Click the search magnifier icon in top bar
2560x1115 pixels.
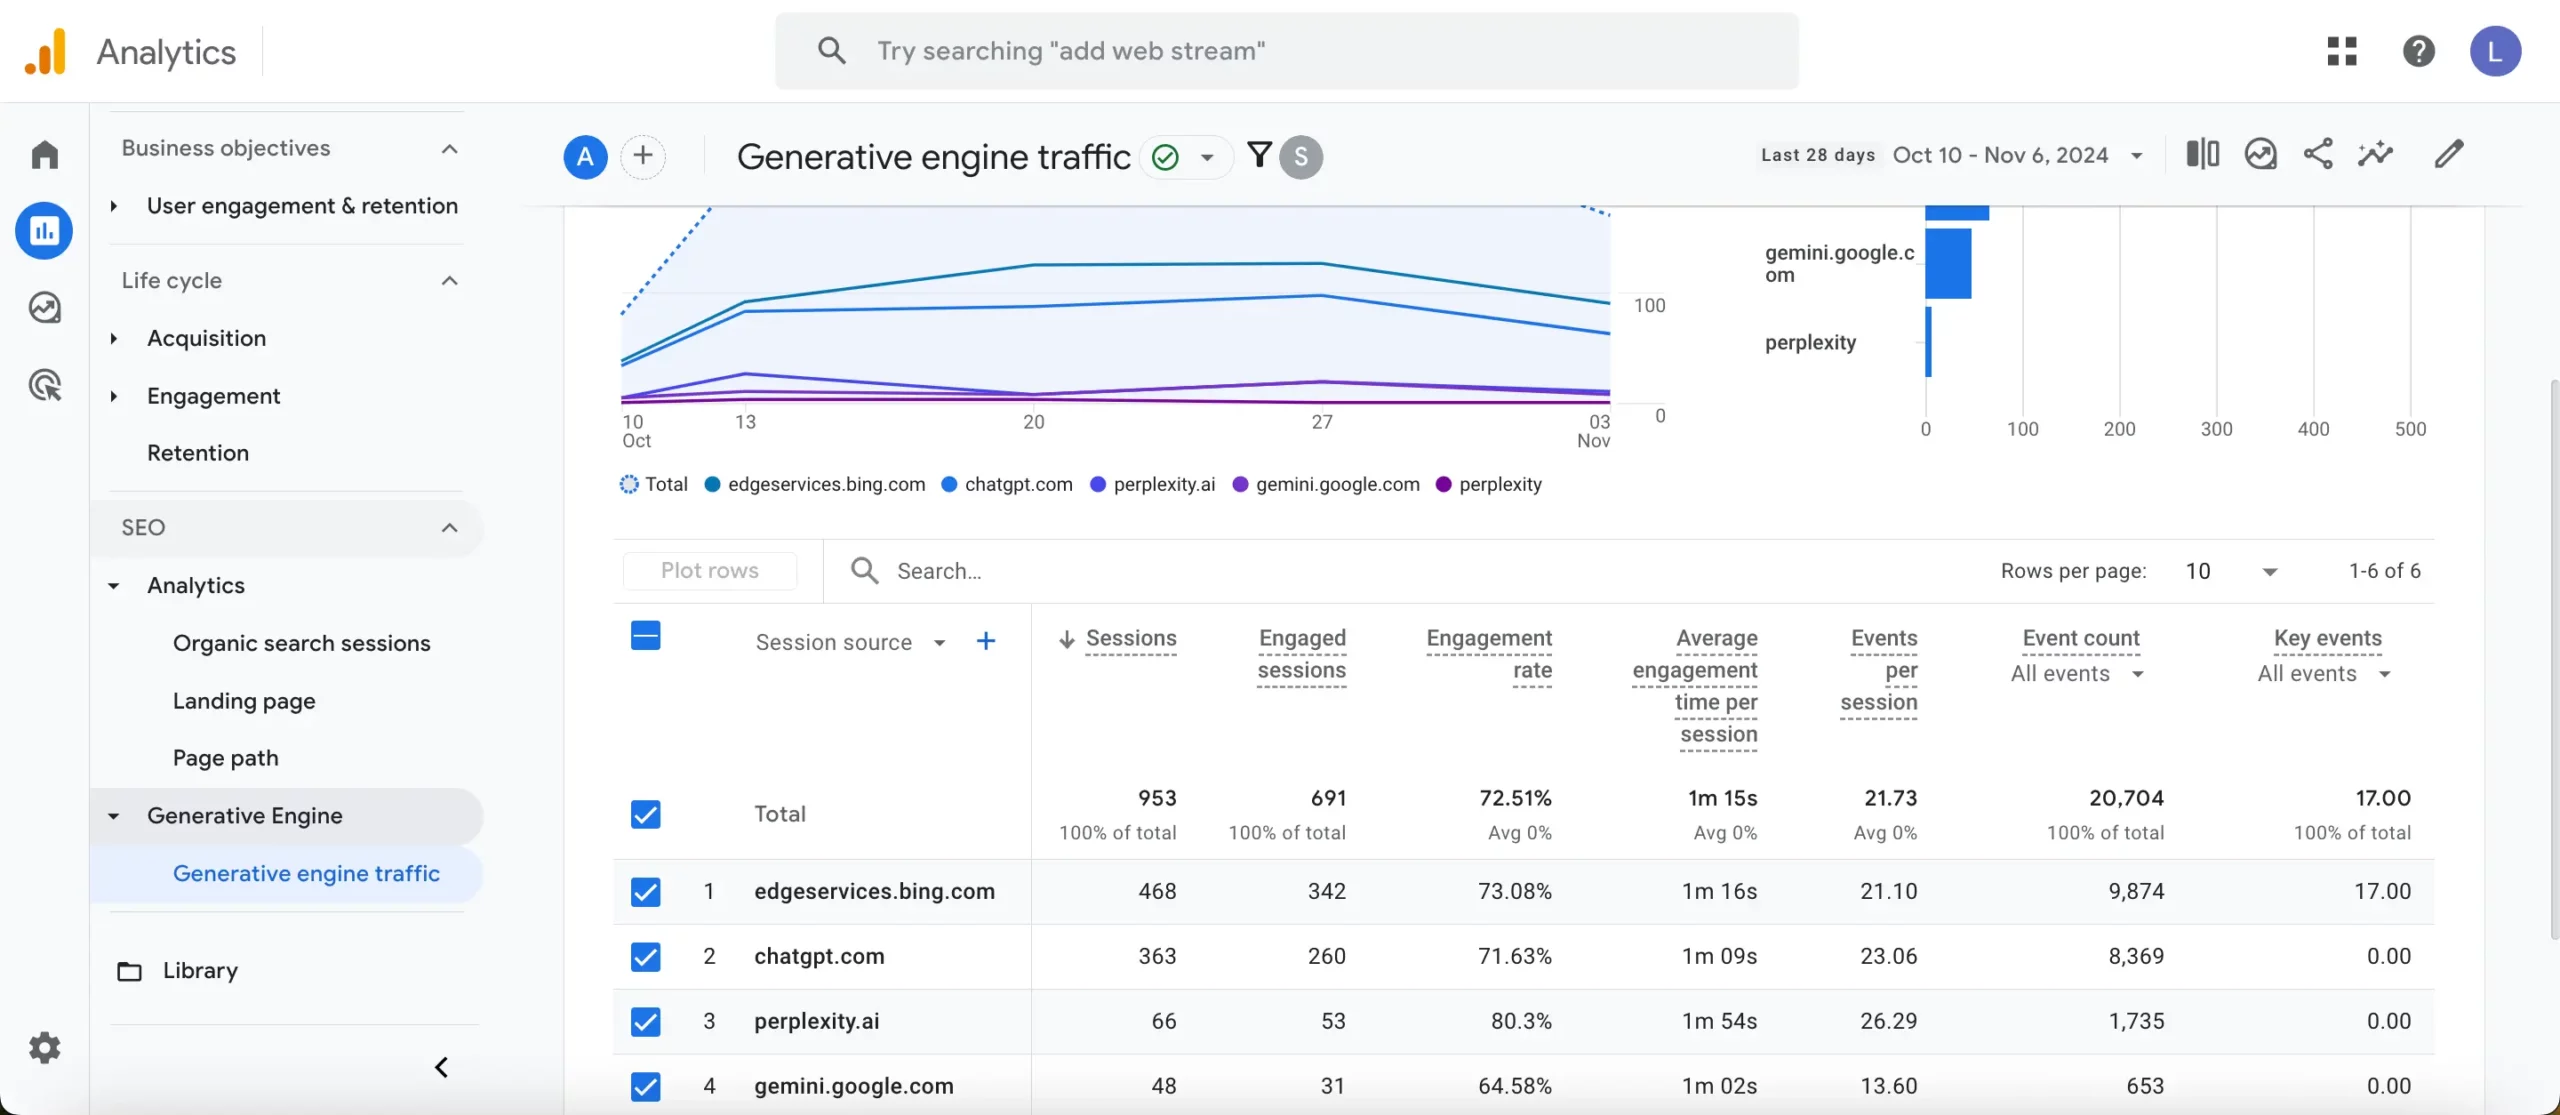click(x=831, y=51)
